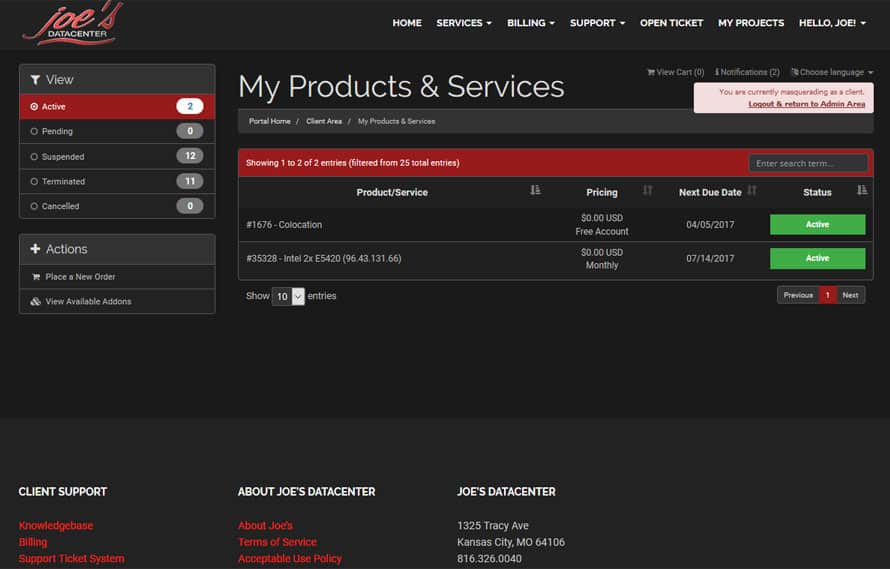
Task: Click the filter icon beside View
Action: 35,80
